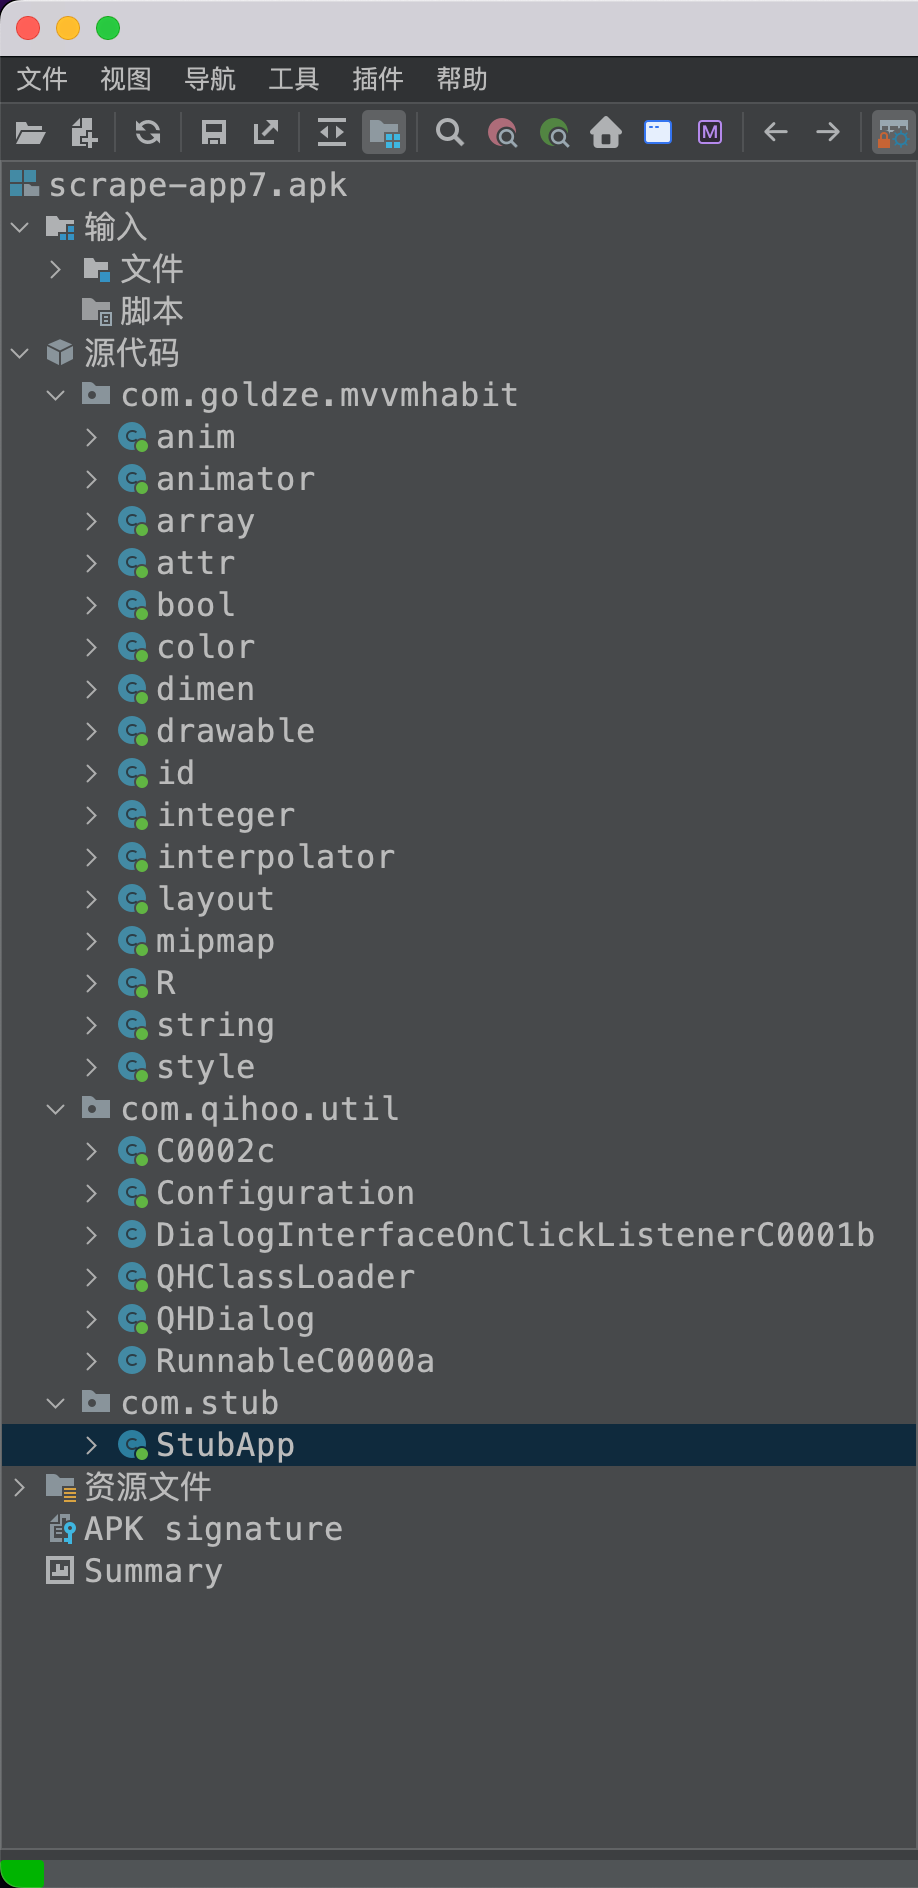
Task: Open the 文件 menu
Action: click(42, 79)
